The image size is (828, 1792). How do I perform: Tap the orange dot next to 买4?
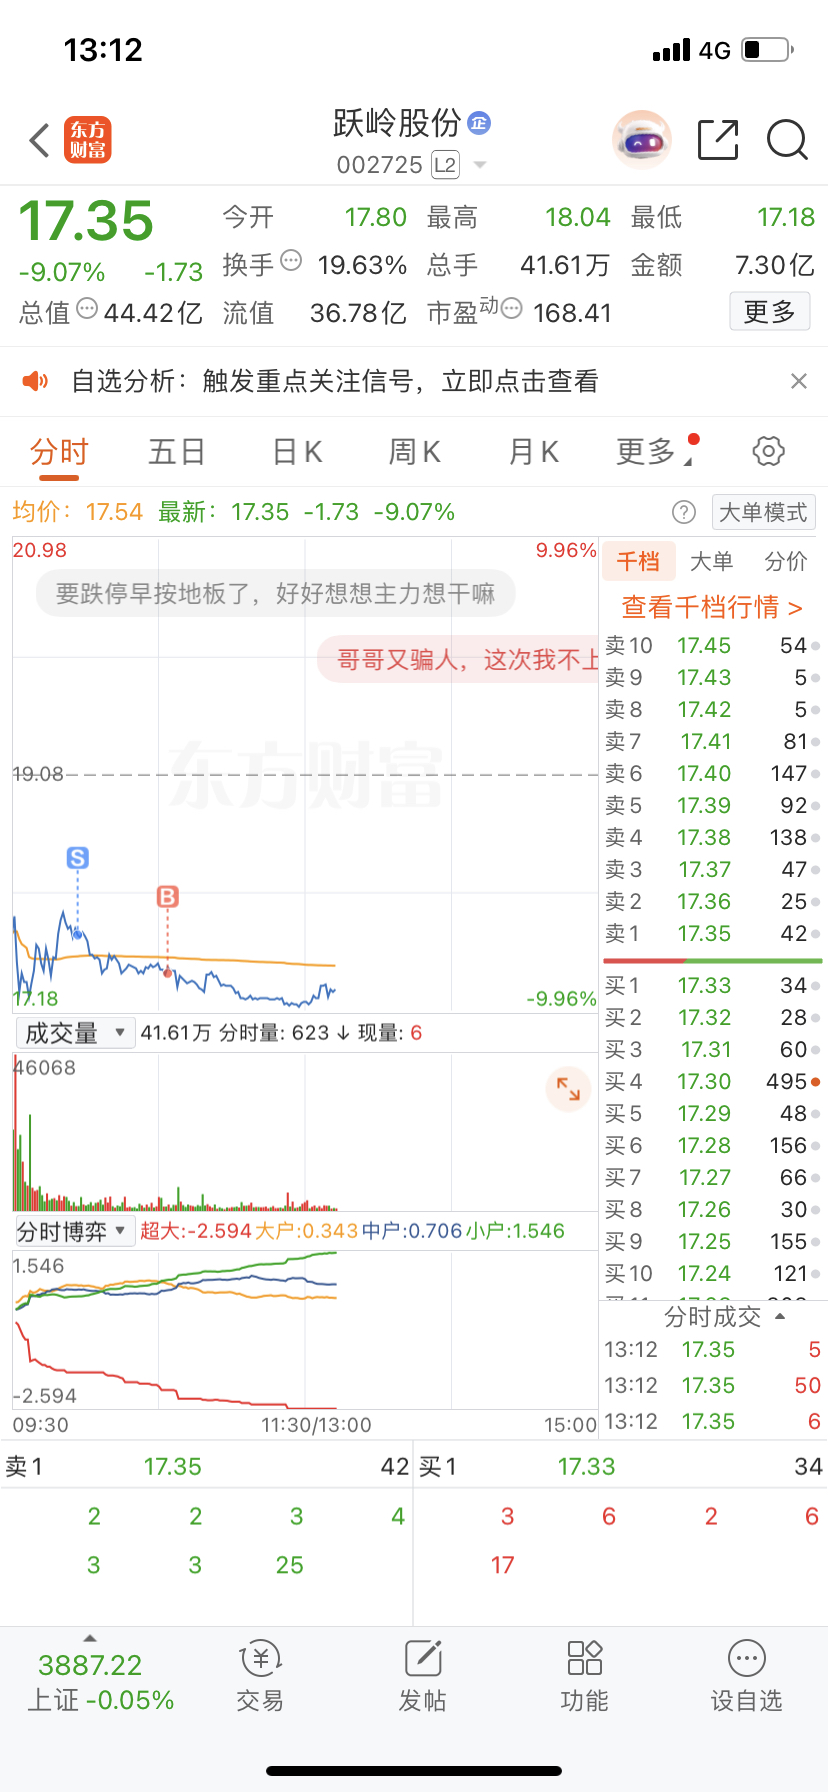[816, 1082]
